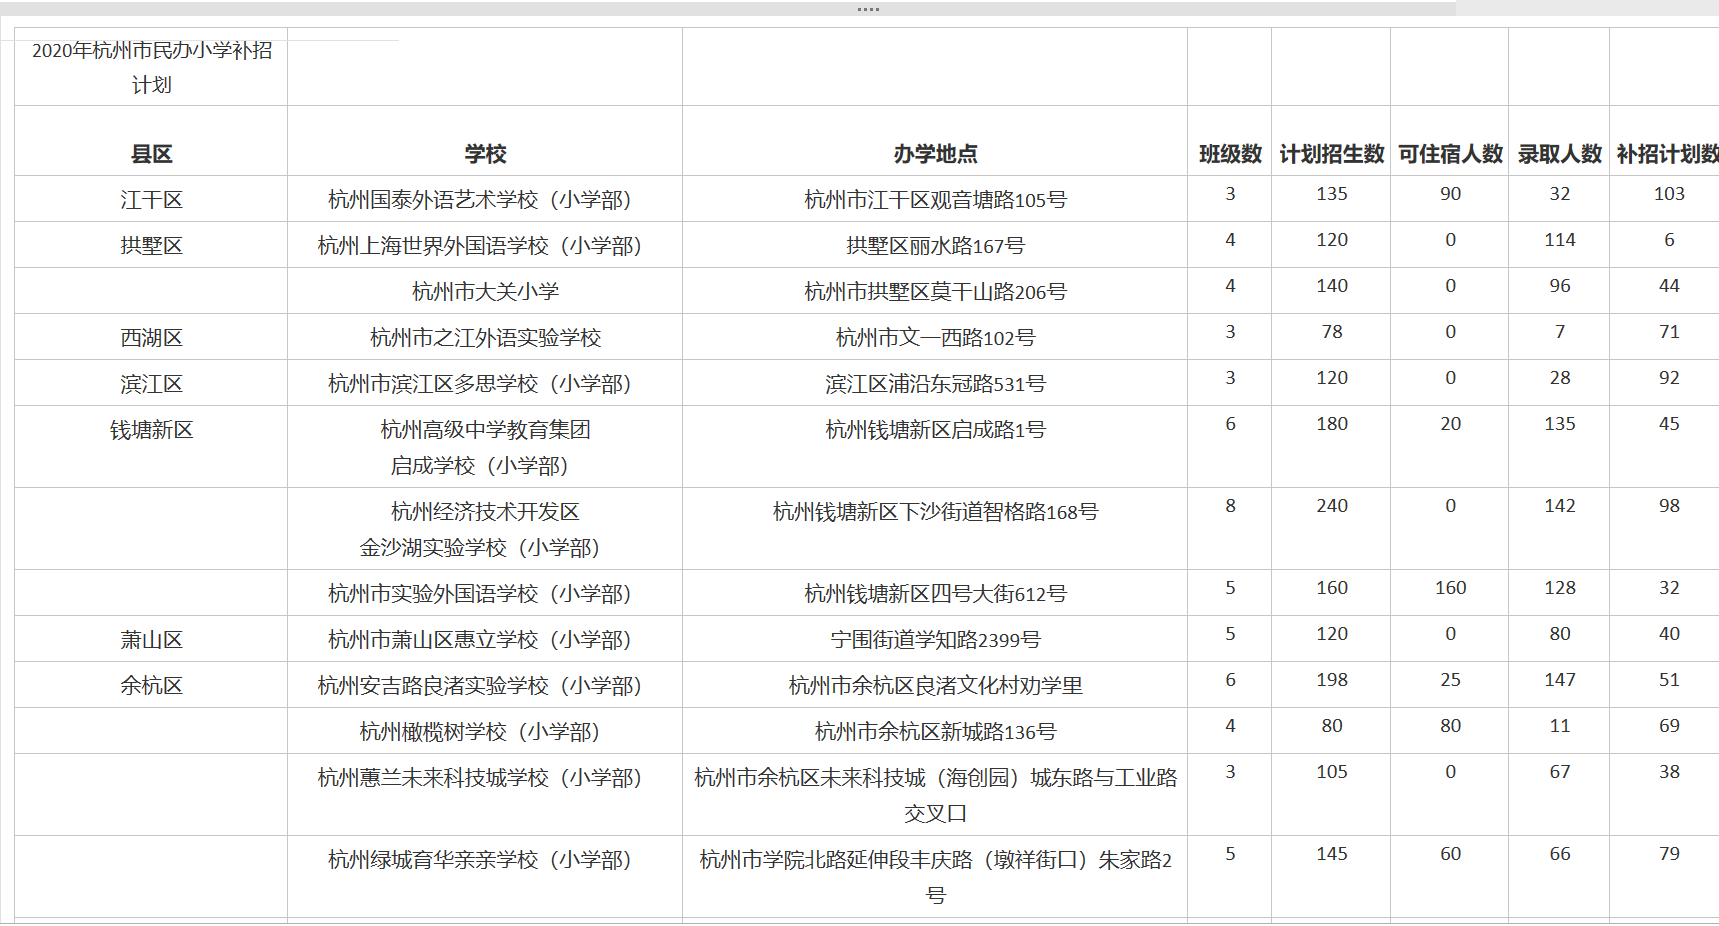This screenshot has height=926, width=1719.
Task: Click address 杭州市江干区观音塘路105号
Action: click(935, 200)
